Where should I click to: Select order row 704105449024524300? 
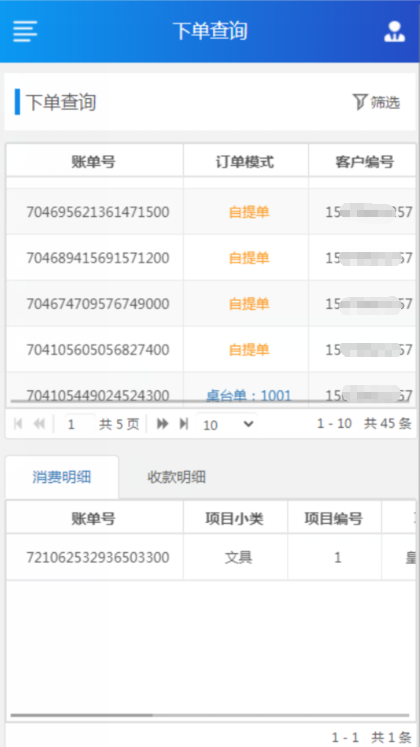point(210,390)
